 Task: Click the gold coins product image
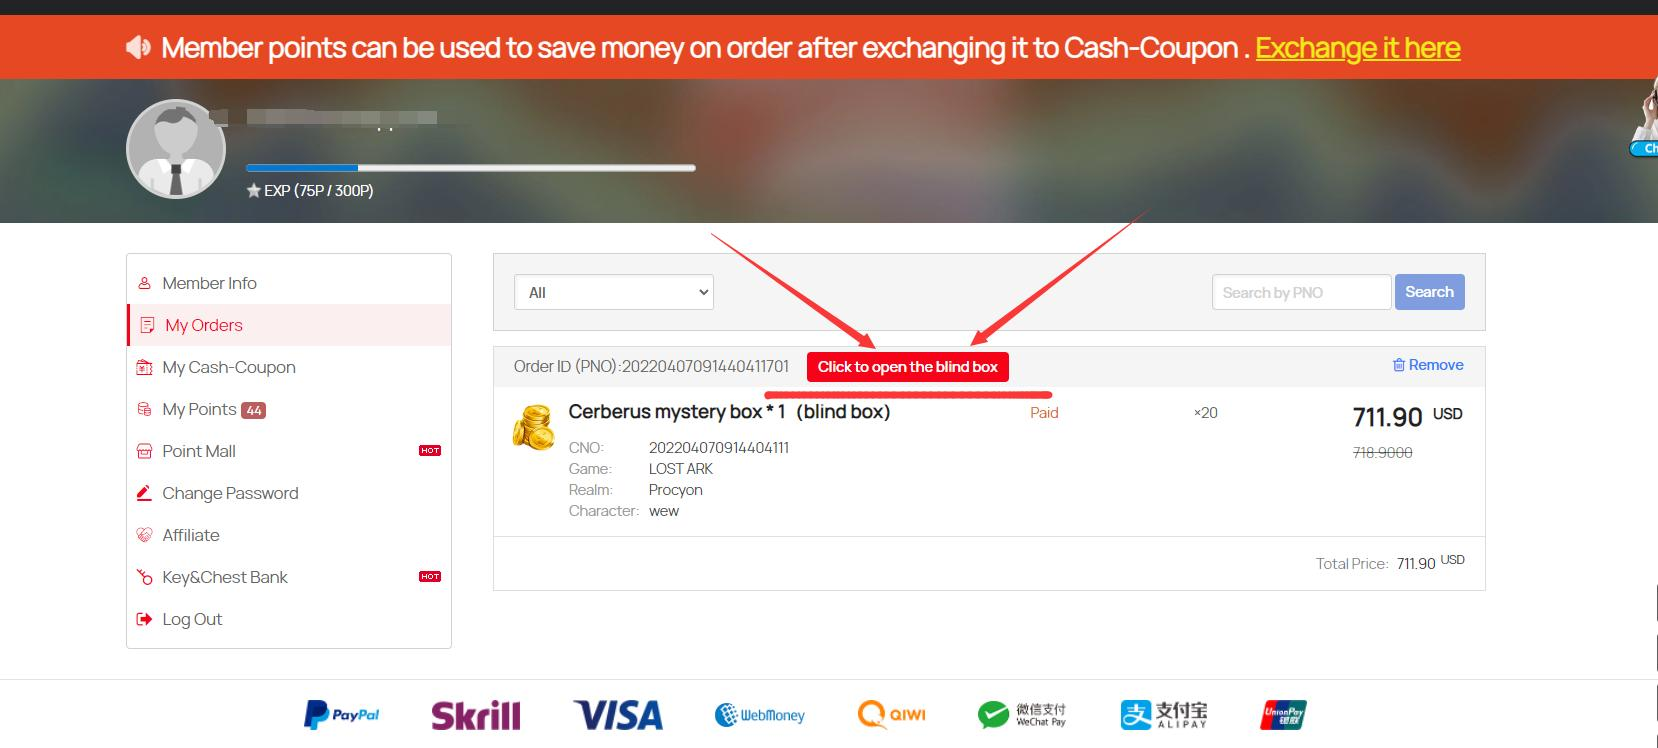(534, 427)
